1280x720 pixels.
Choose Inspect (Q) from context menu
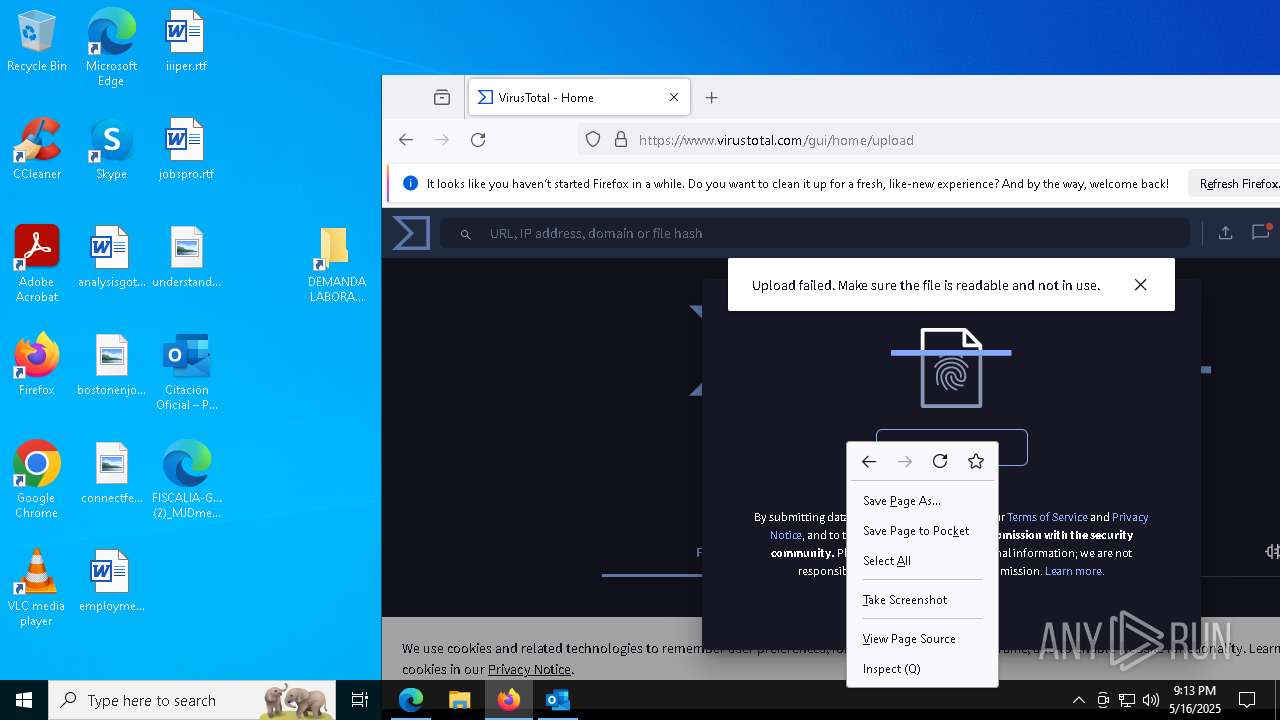[922, 669]
